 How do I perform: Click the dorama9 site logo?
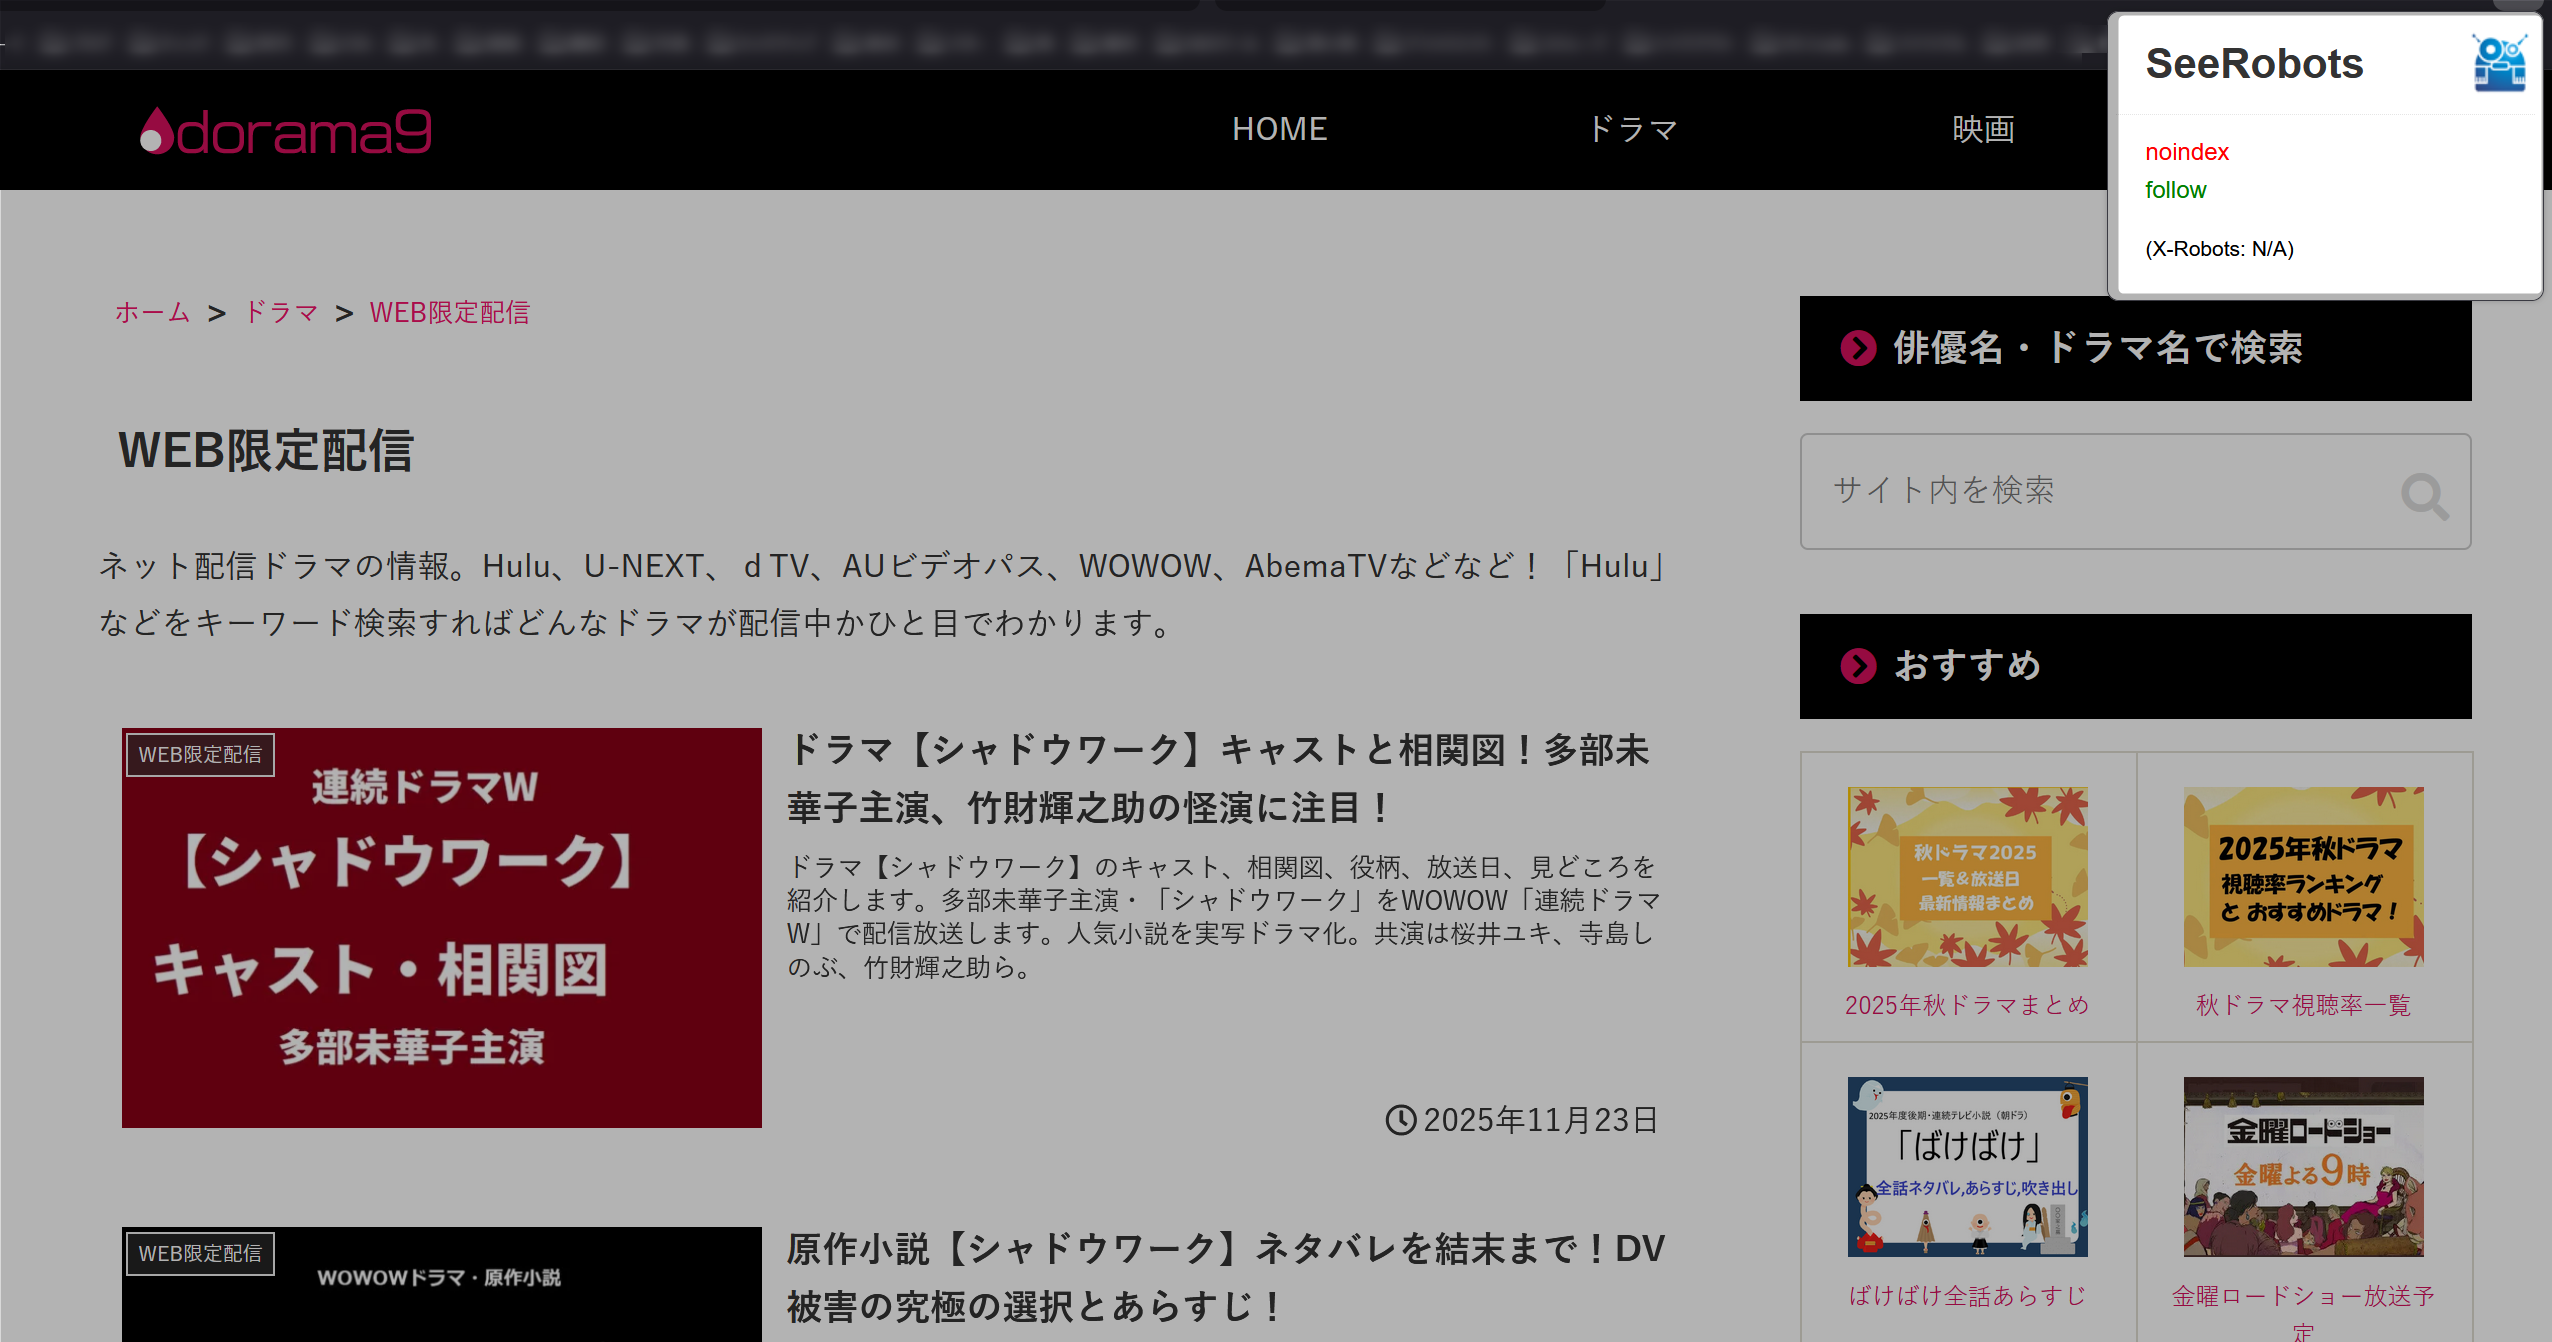[x=286, y=131]
